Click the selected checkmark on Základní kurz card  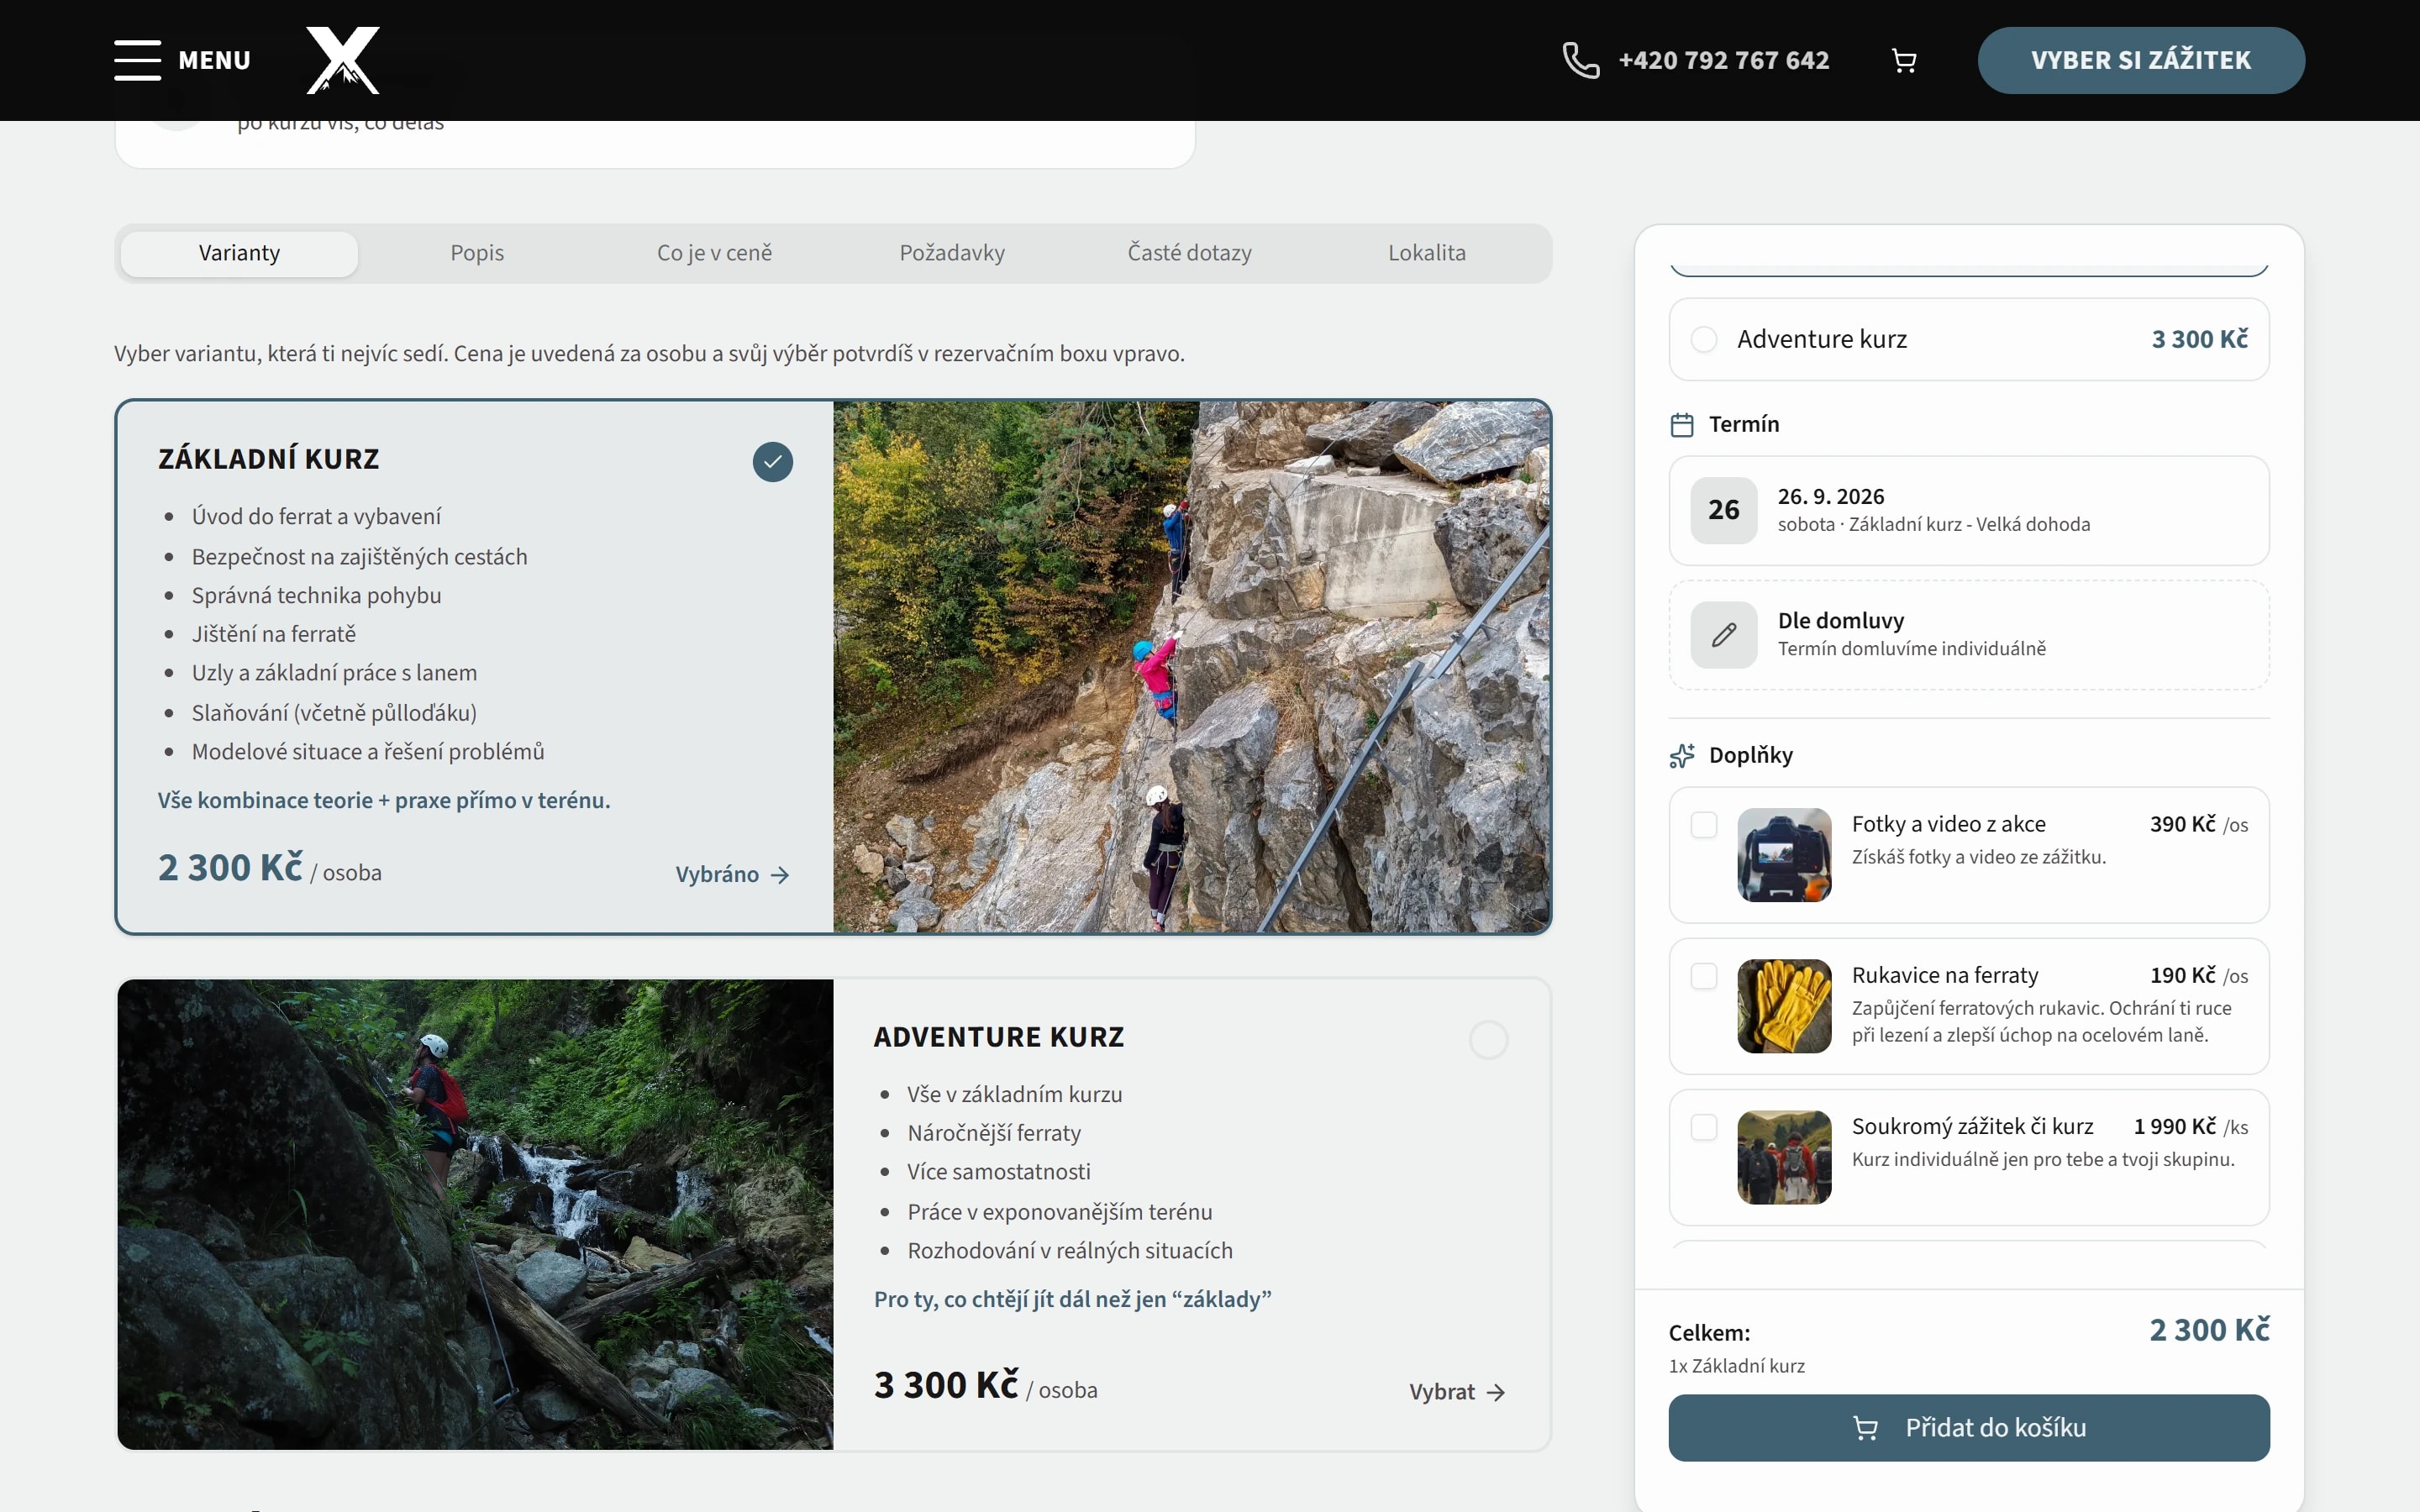773,462
